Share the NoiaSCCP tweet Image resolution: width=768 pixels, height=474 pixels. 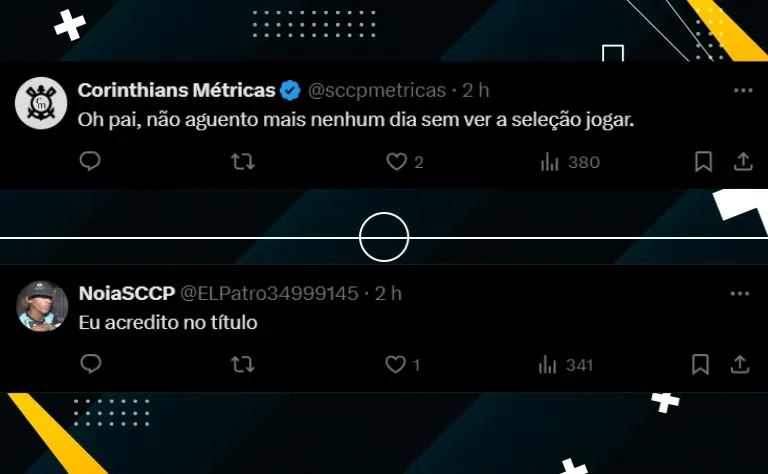tap(740, 364)
